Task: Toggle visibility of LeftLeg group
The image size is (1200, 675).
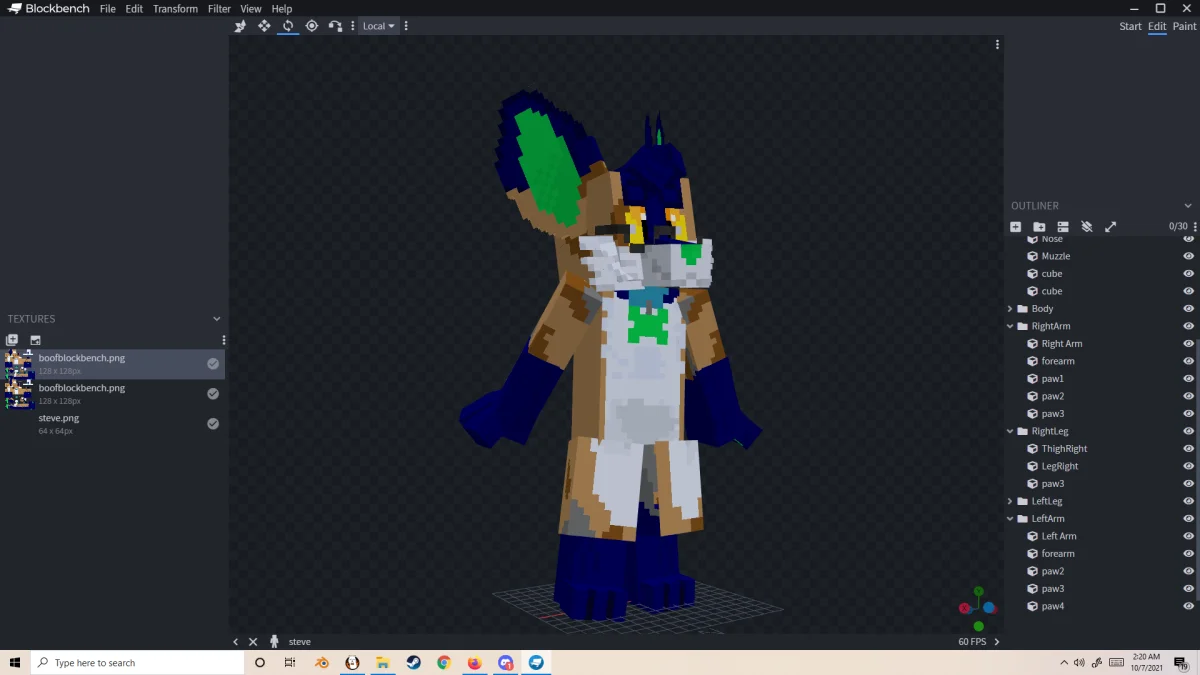Action: click(x=1189, y=501)
